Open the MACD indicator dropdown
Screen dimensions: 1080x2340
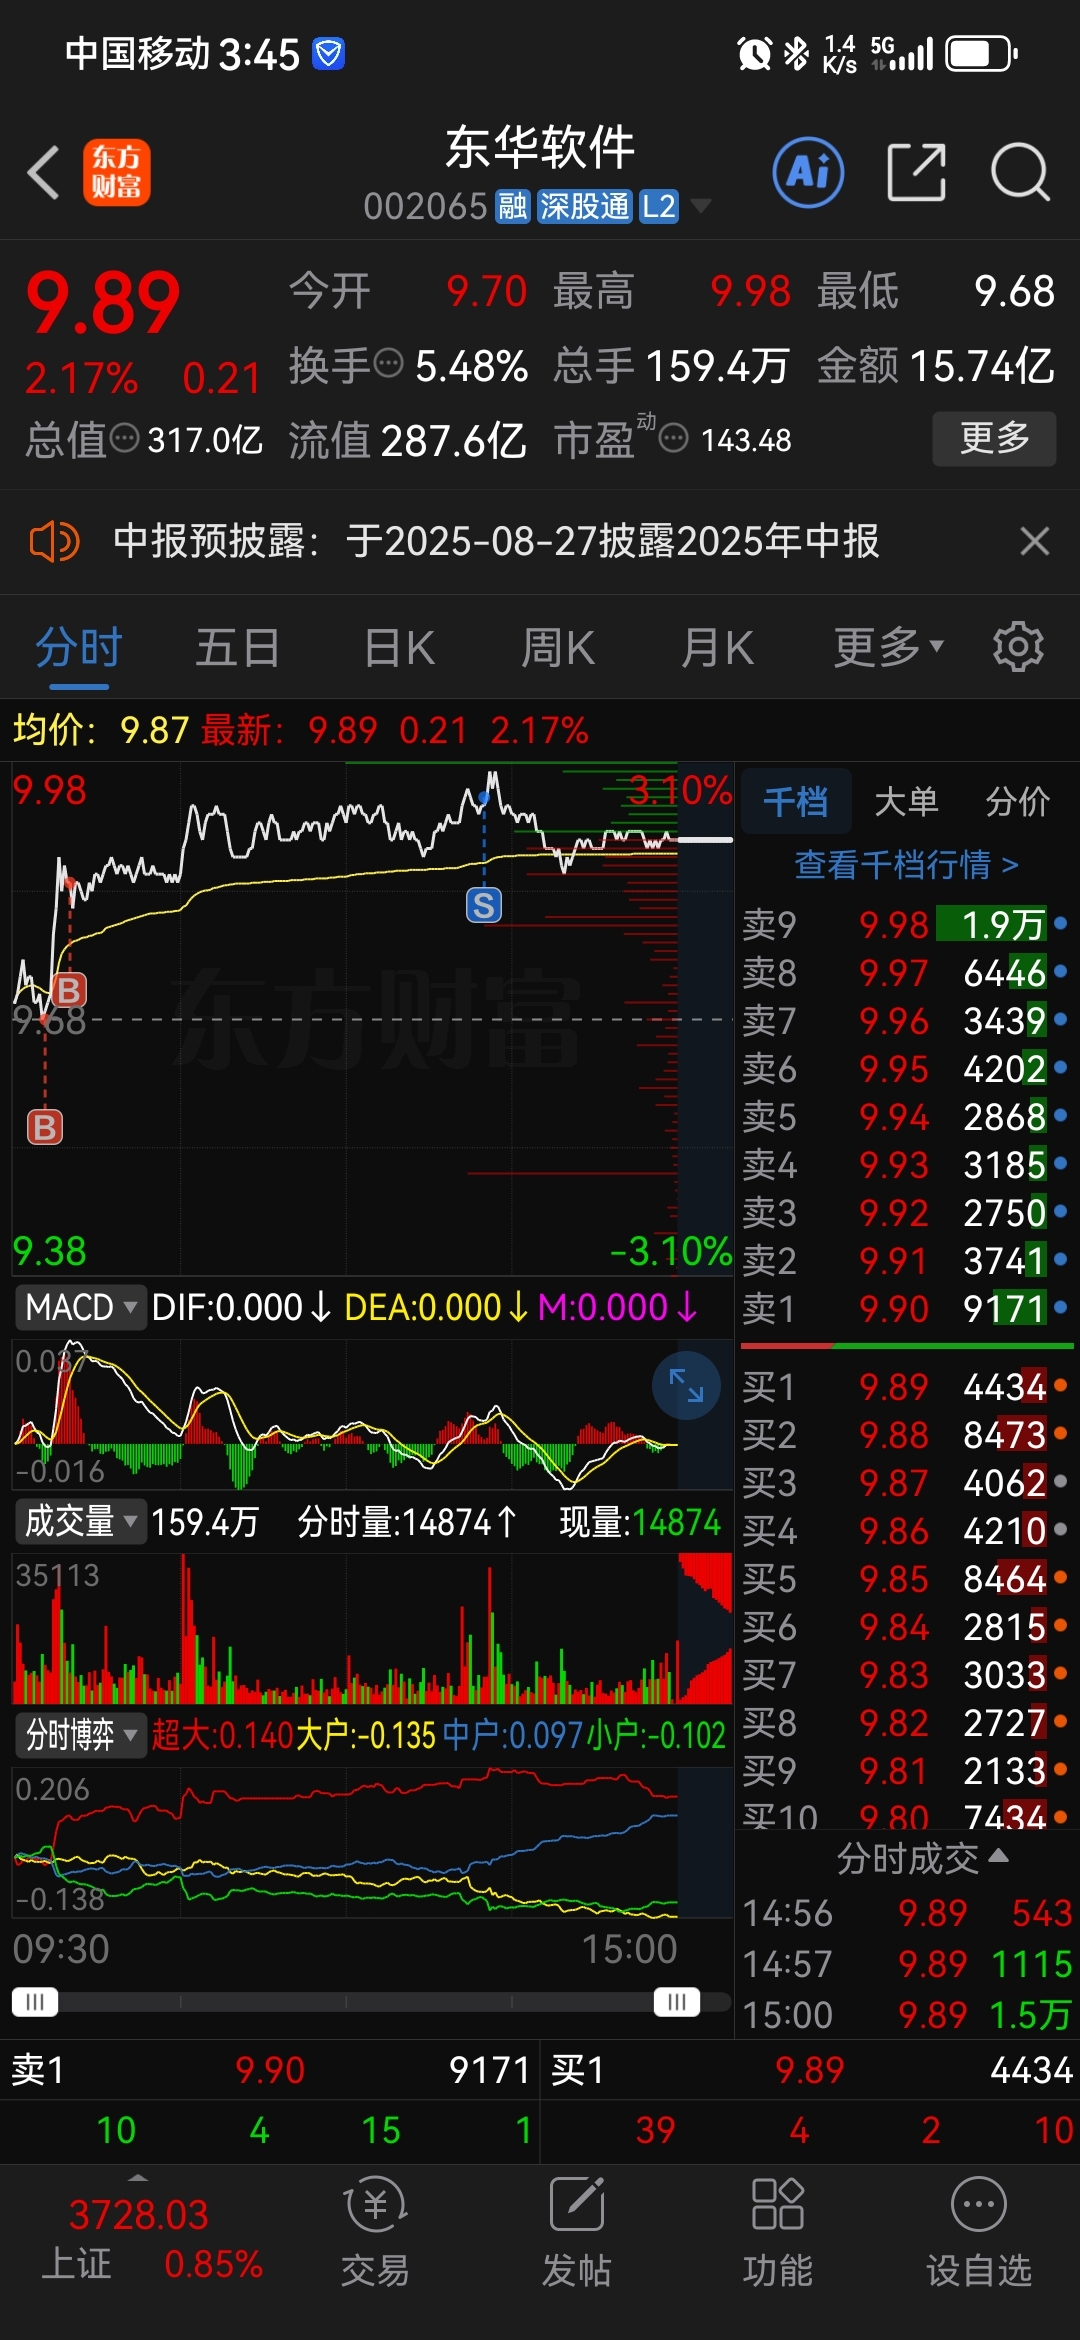(x=80, y=1307)
